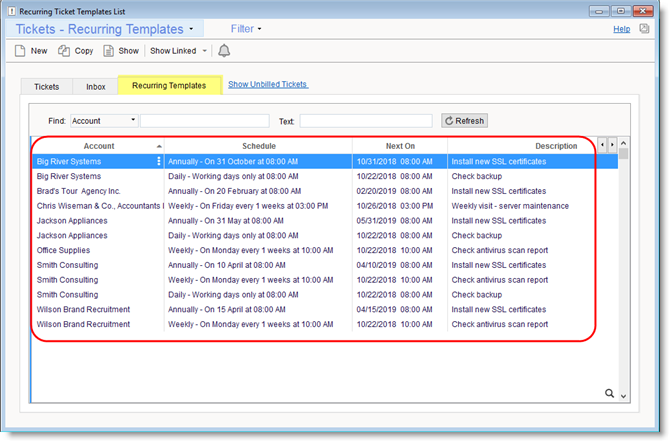The width and height of the screenshot is (670, 442).
Task: Switch to the Tickets tab
Action: [x=46, y=87]
